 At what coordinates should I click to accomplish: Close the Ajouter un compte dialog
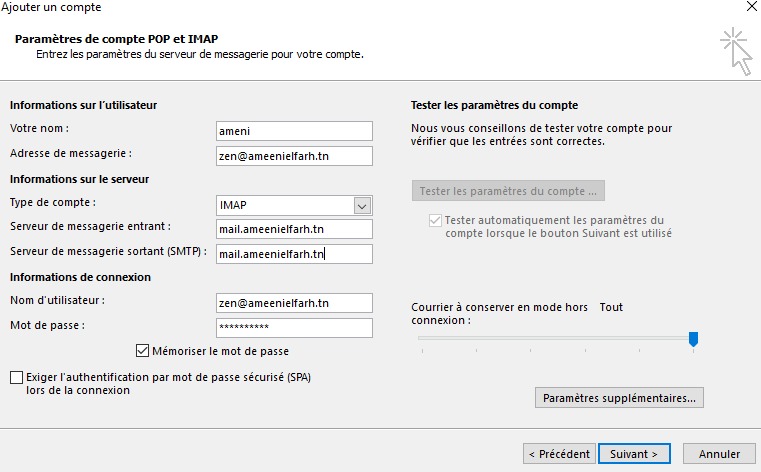point(750,8)
